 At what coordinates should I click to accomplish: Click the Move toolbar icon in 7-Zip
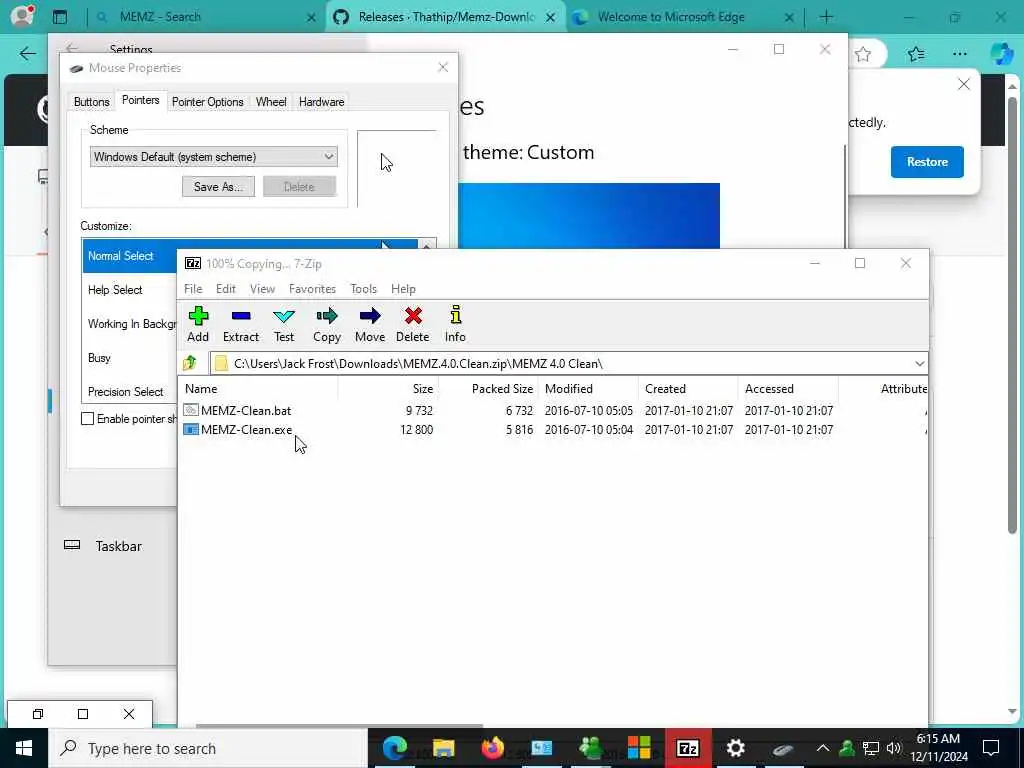[370, 324]
